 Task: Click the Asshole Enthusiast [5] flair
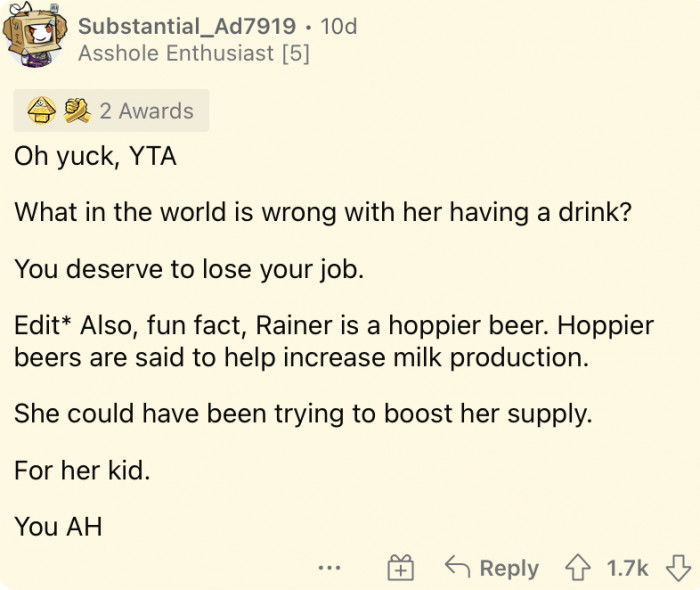pyautogui.click(x=193, y=53)
